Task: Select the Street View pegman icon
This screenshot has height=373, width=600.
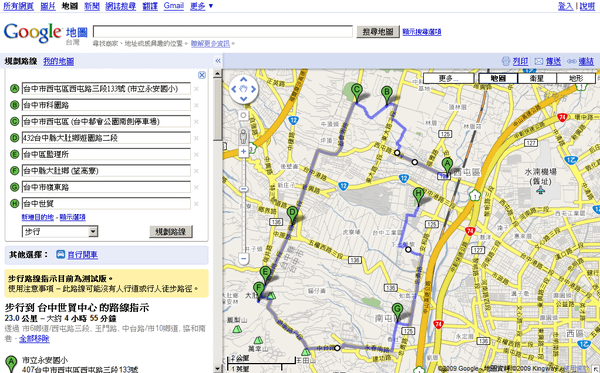Action: pos(243,135)
